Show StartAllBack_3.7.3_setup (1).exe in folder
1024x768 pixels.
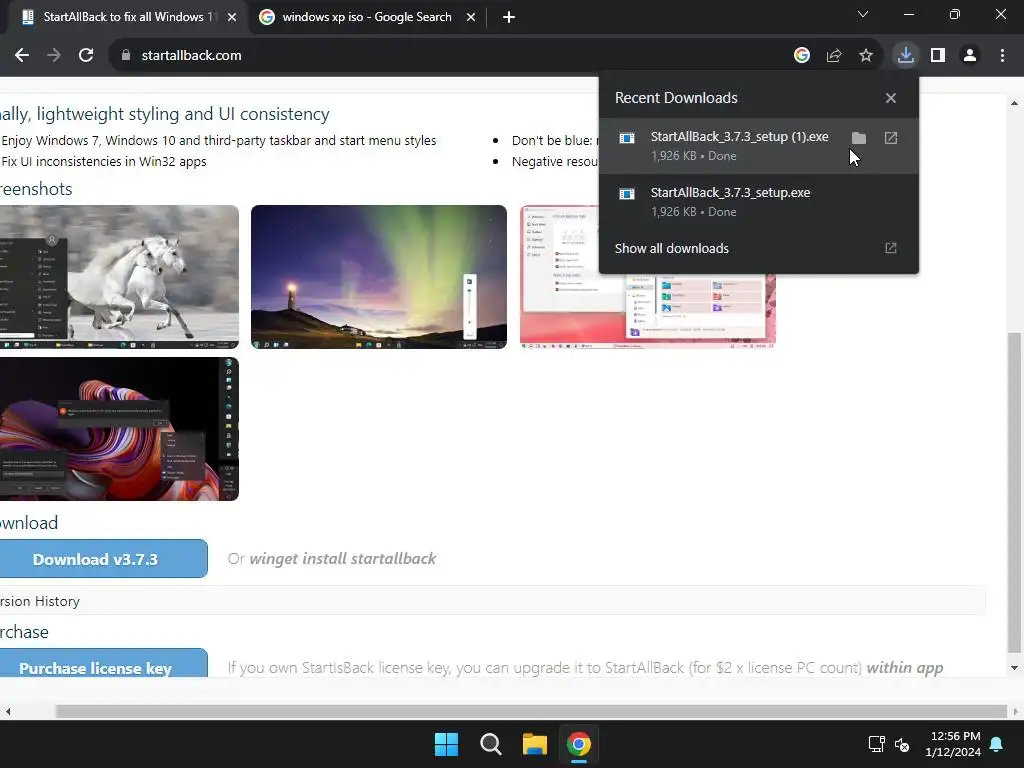point(859,138)
